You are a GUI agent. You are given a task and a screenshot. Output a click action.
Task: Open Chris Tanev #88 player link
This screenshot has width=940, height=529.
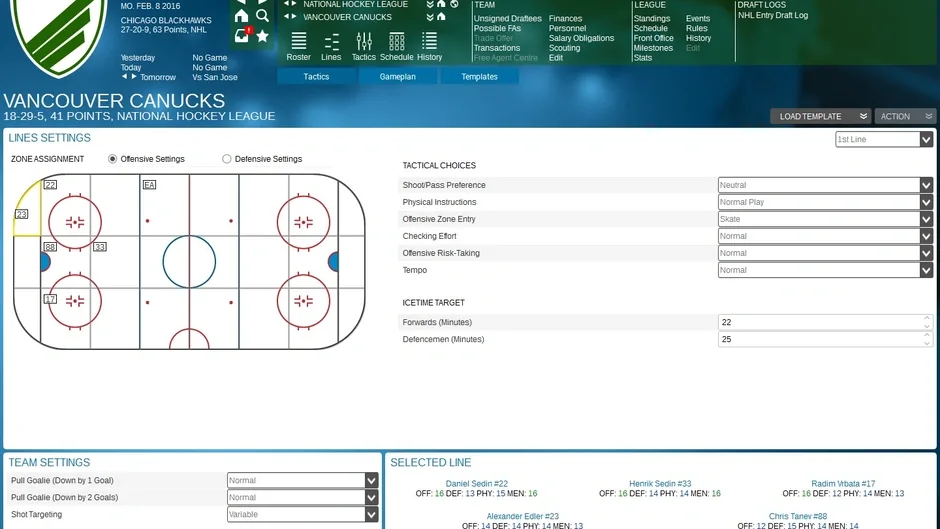tap(798, 516)
